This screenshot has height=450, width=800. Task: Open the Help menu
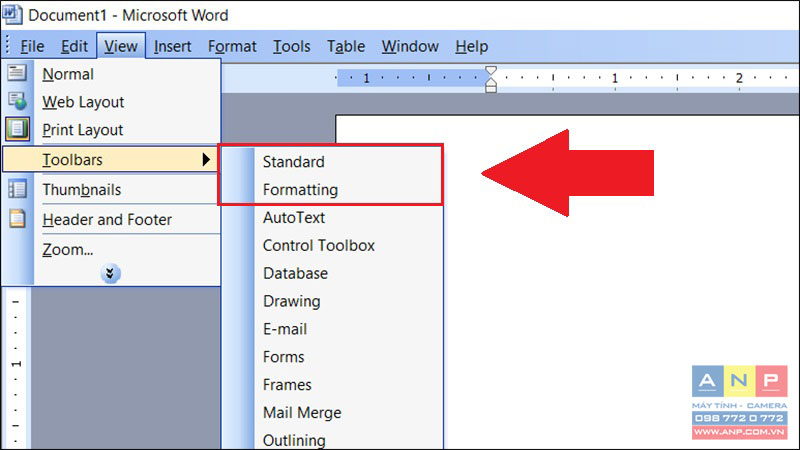[472, 46]
